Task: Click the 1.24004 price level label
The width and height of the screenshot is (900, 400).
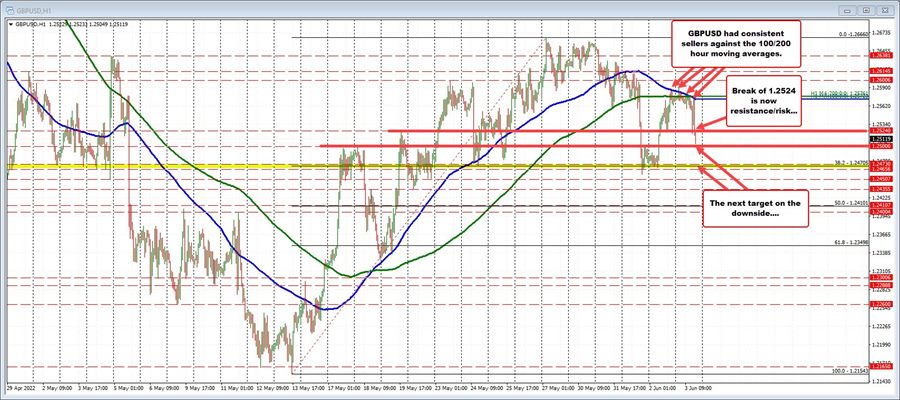Action: click(880, 211)
